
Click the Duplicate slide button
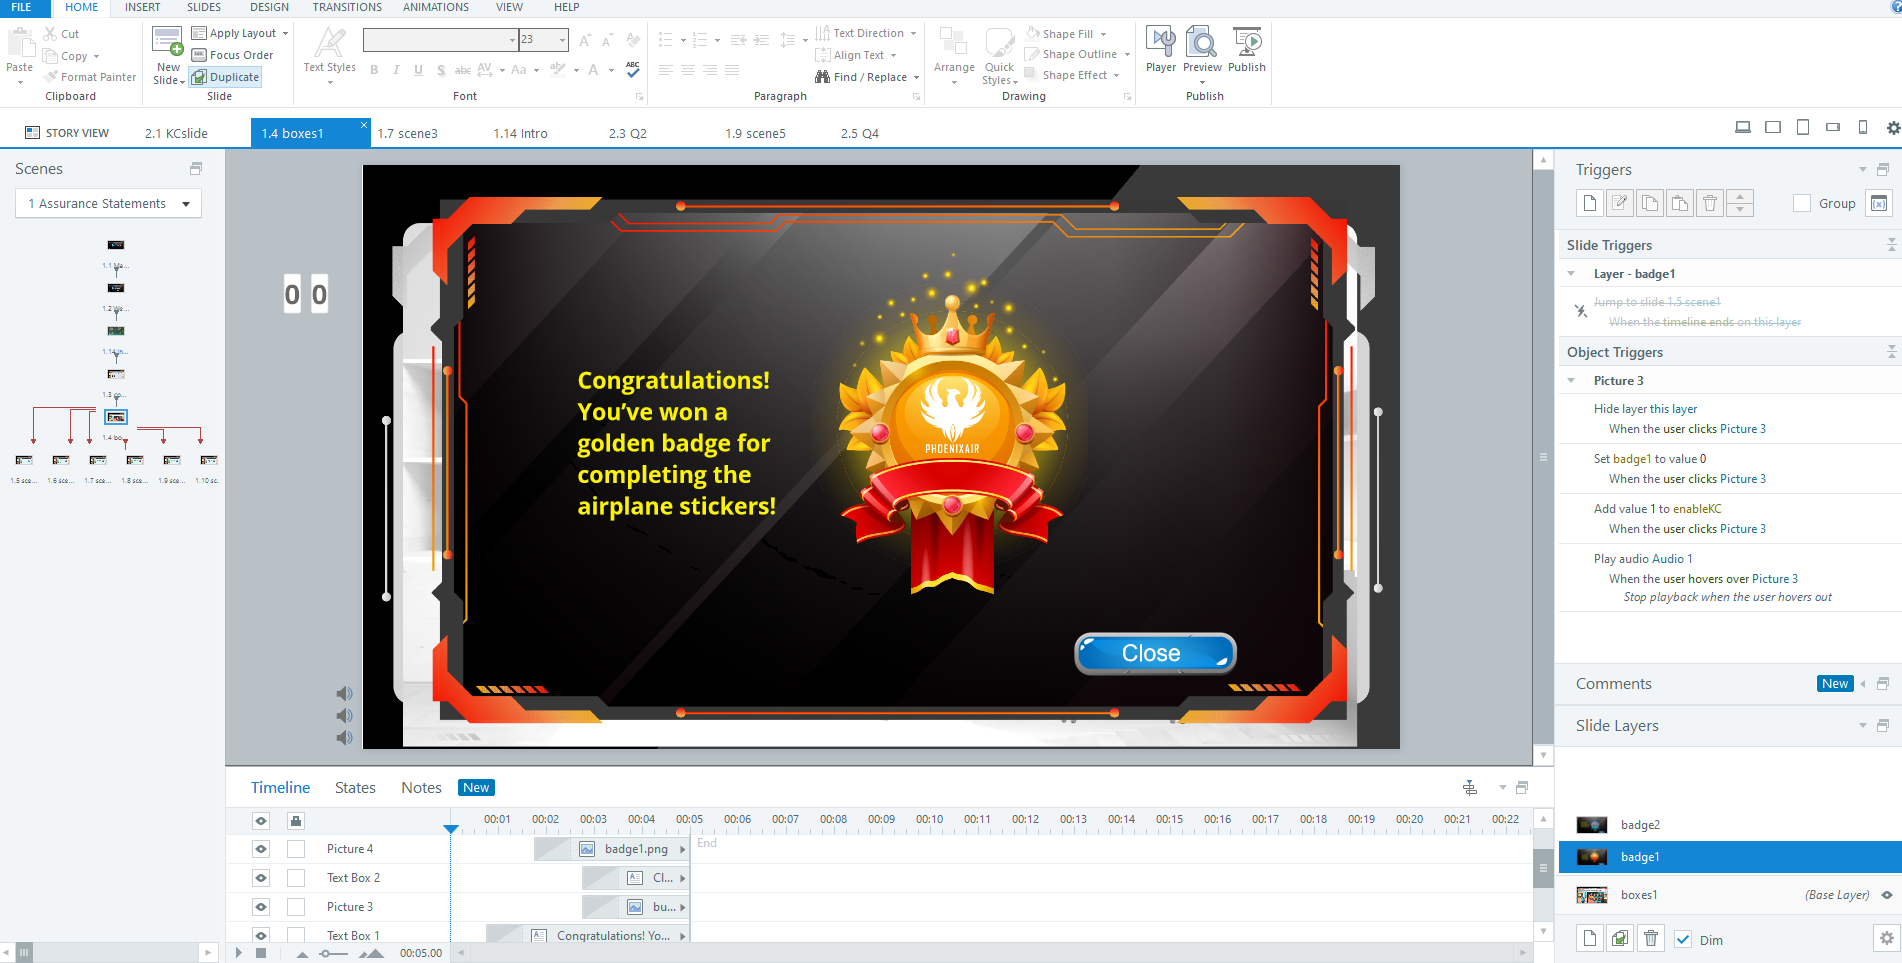coord(226,77)
